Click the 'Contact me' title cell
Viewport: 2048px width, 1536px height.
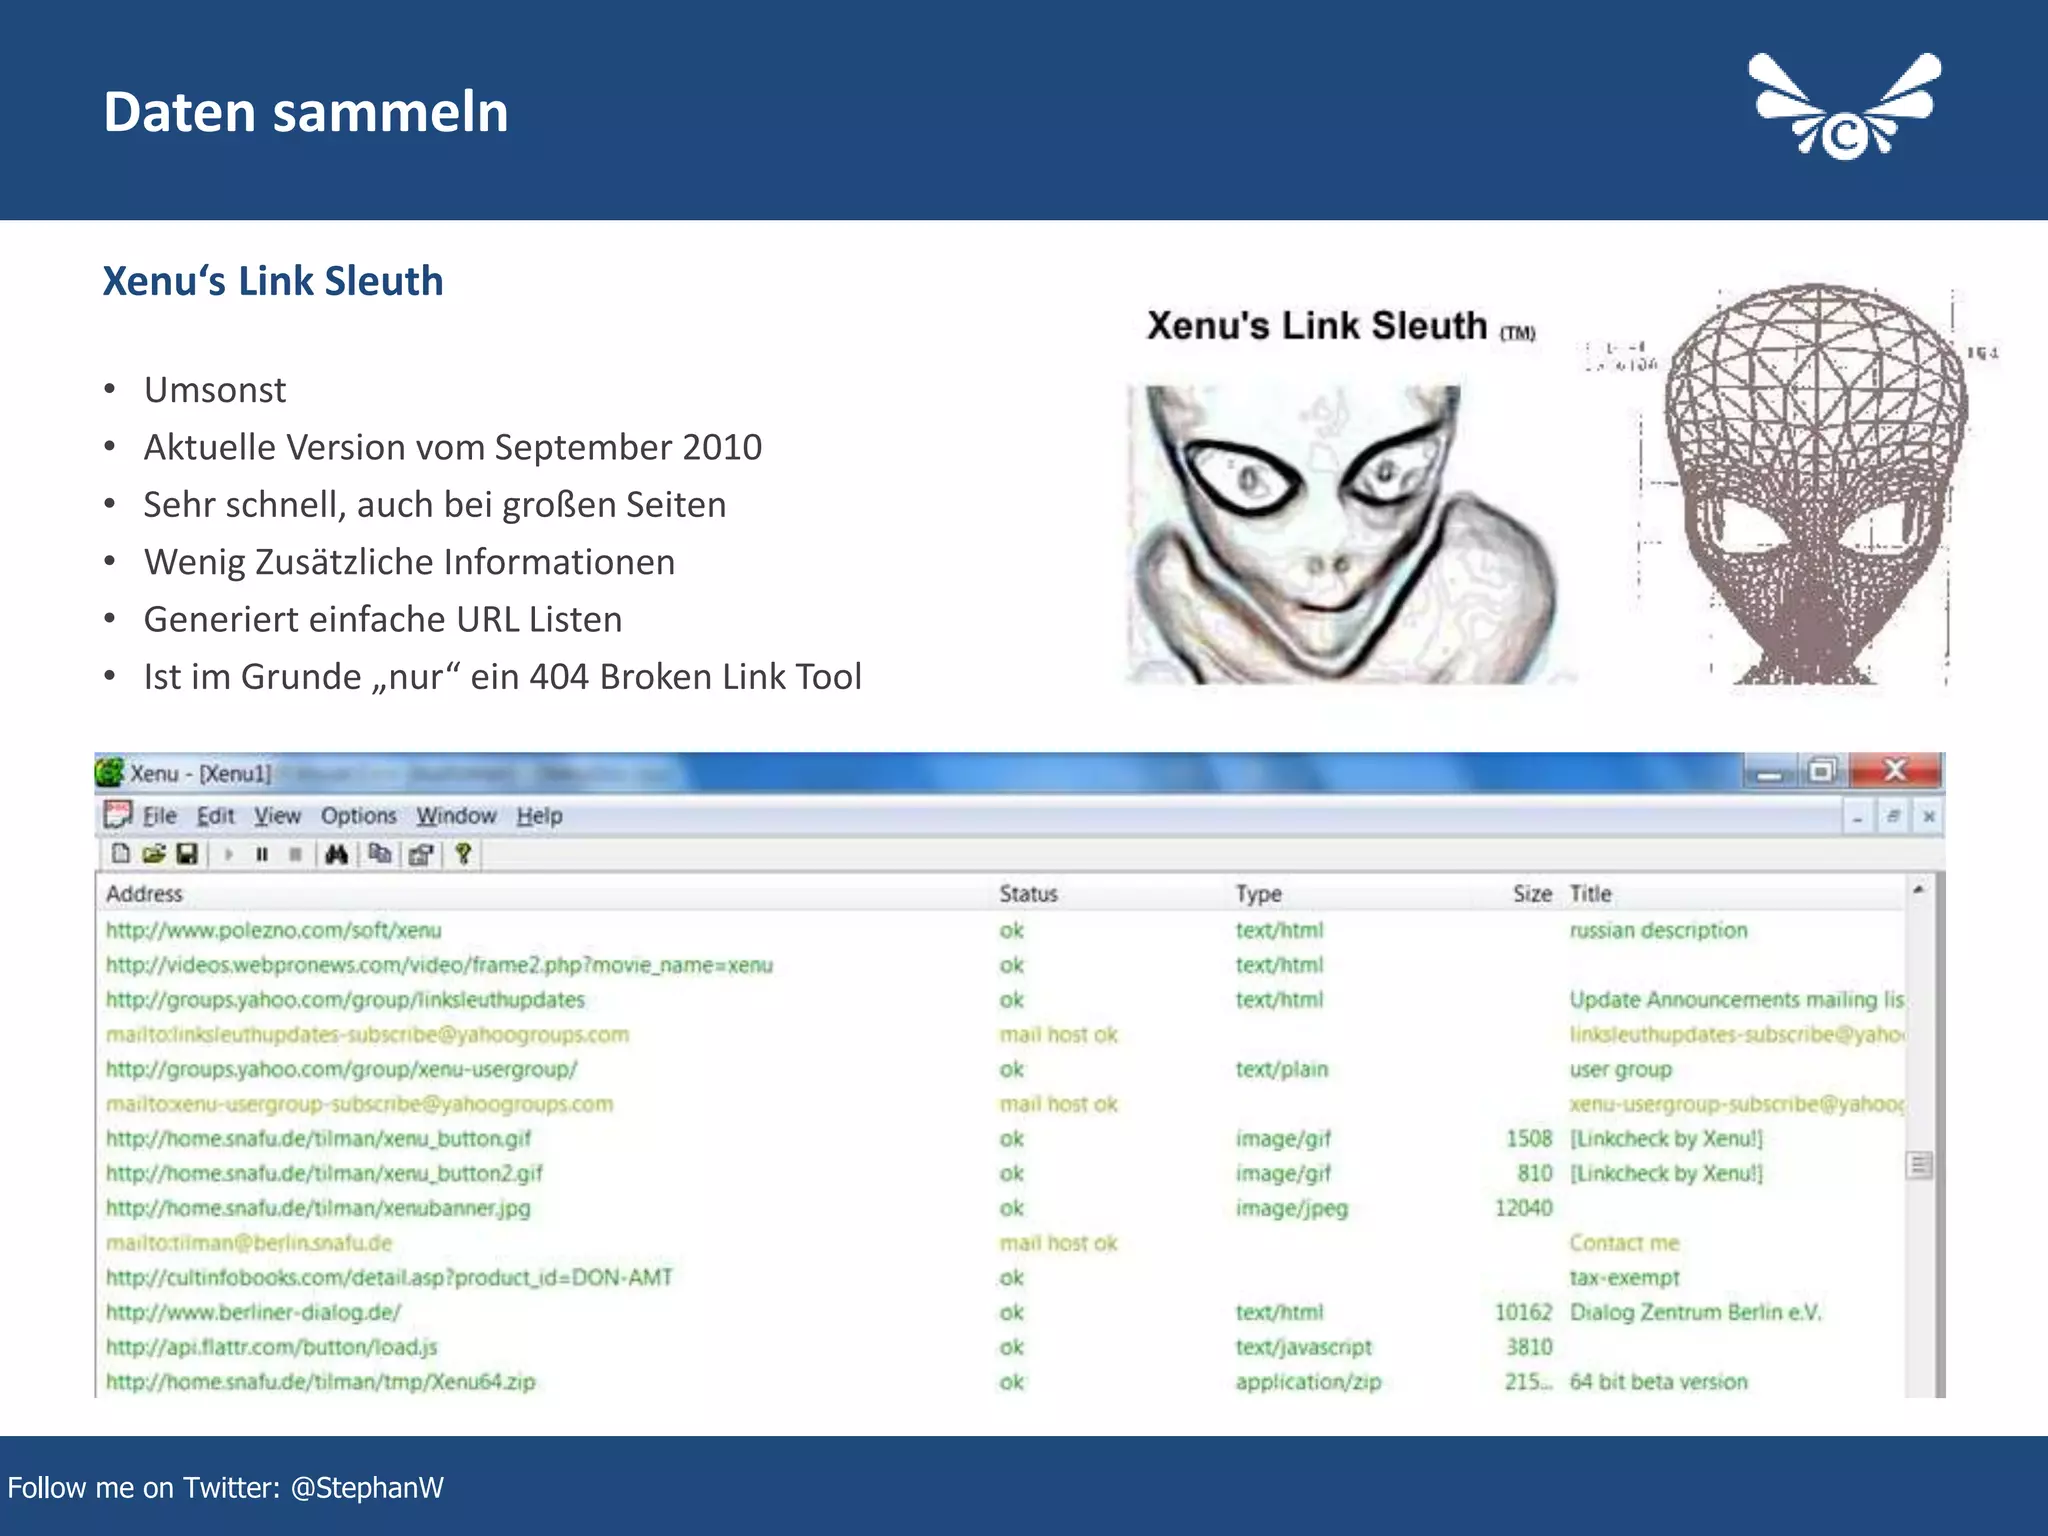[1624, 1243]
